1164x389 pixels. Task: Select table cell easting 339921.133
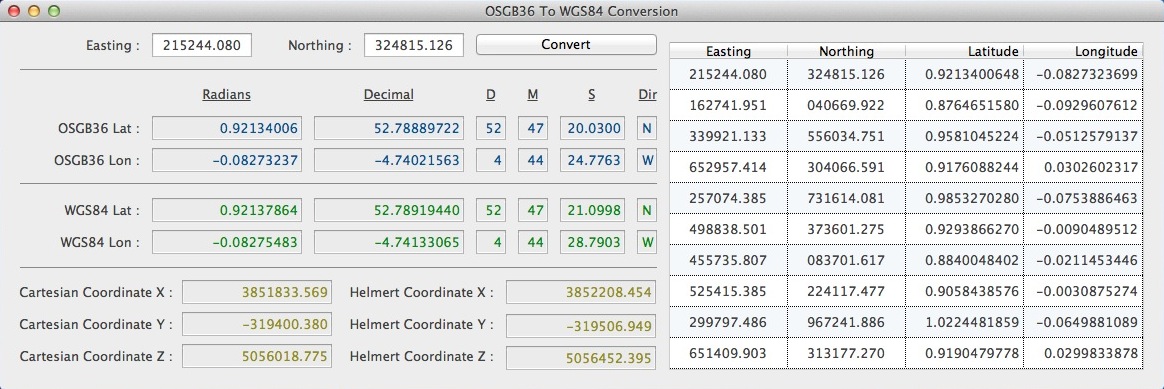[x=728, y=137]
